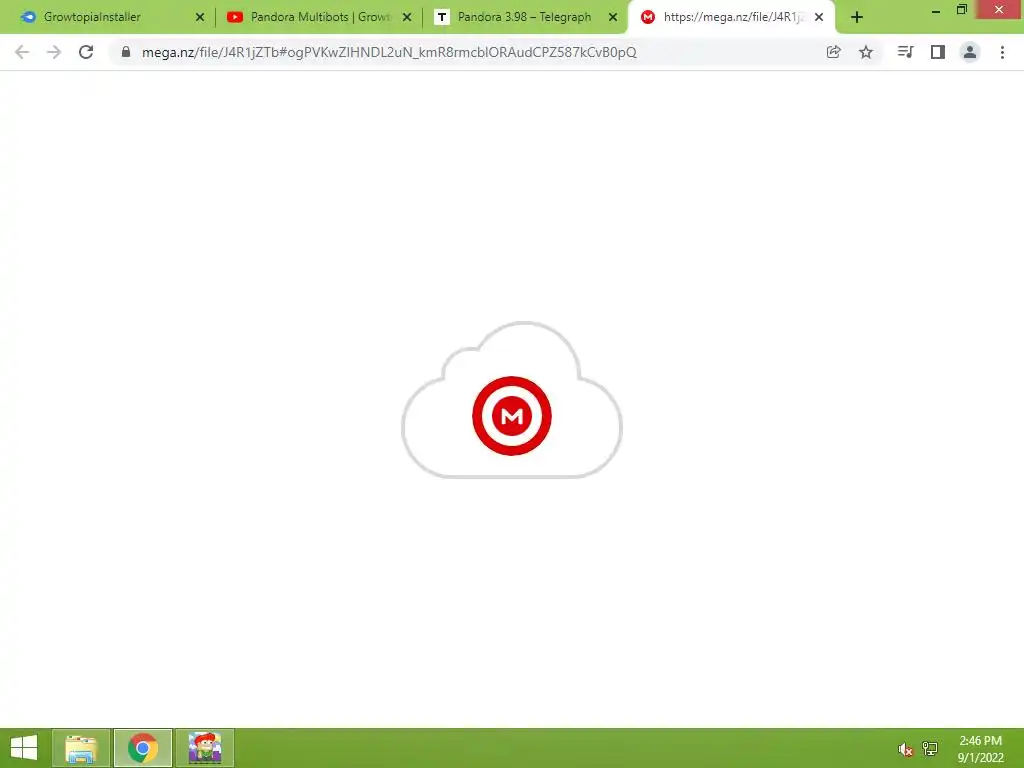1024x768 pixels.
Task: Open Chrome profile menu
Action: pyautogui.click(x=970, y=52)
